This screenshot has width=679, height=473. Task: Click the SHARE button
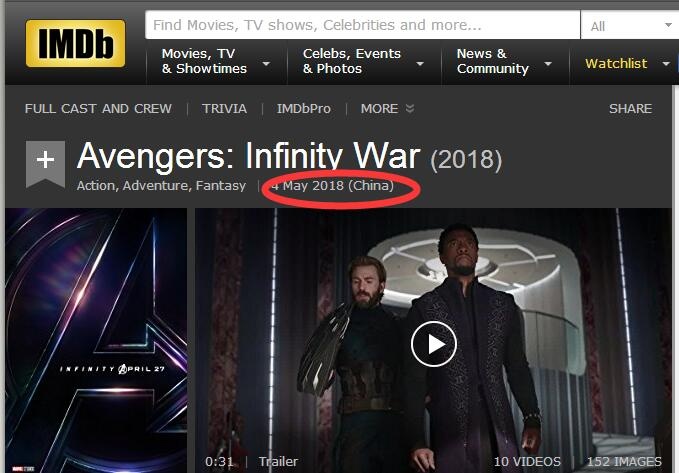[x=630, y=108]
